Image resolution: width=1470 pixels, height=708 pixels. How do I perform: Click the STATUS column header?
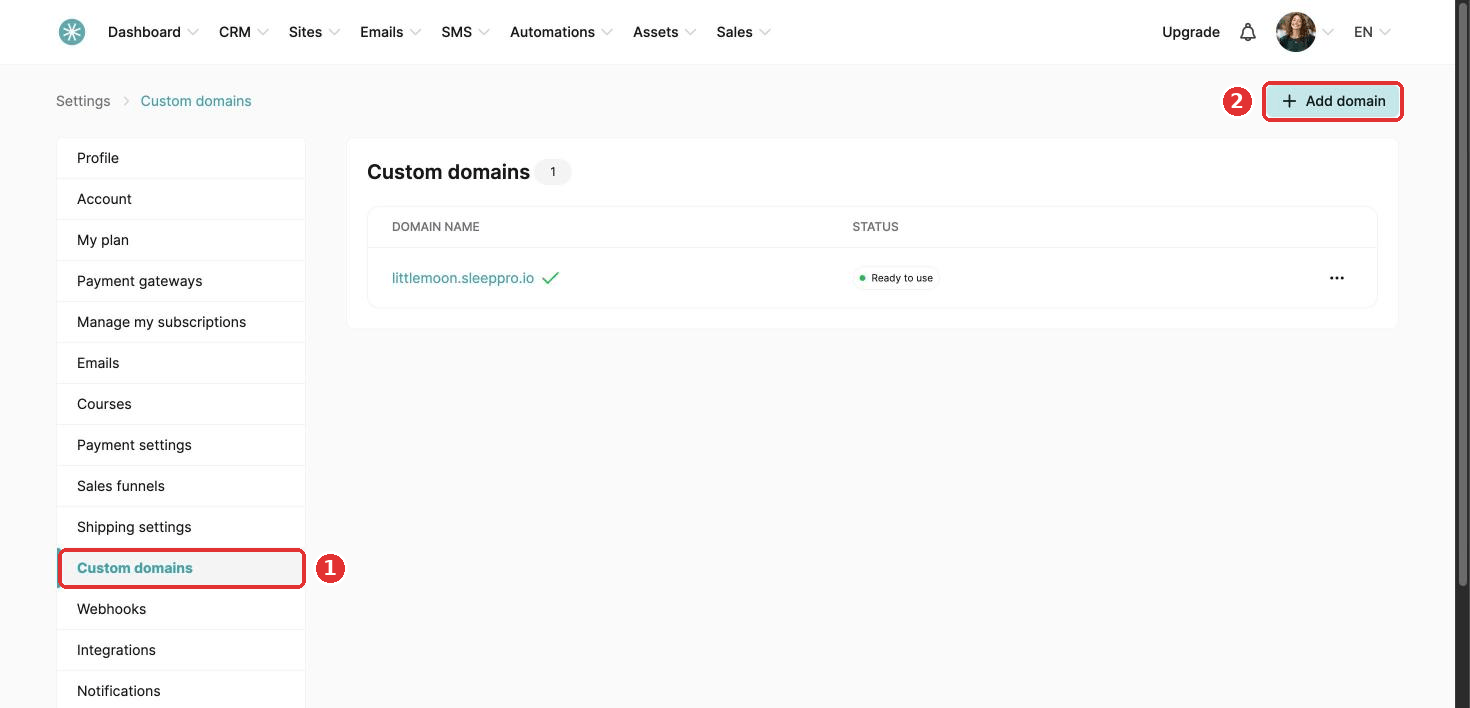pyautogui.click(x=875, y=227)
